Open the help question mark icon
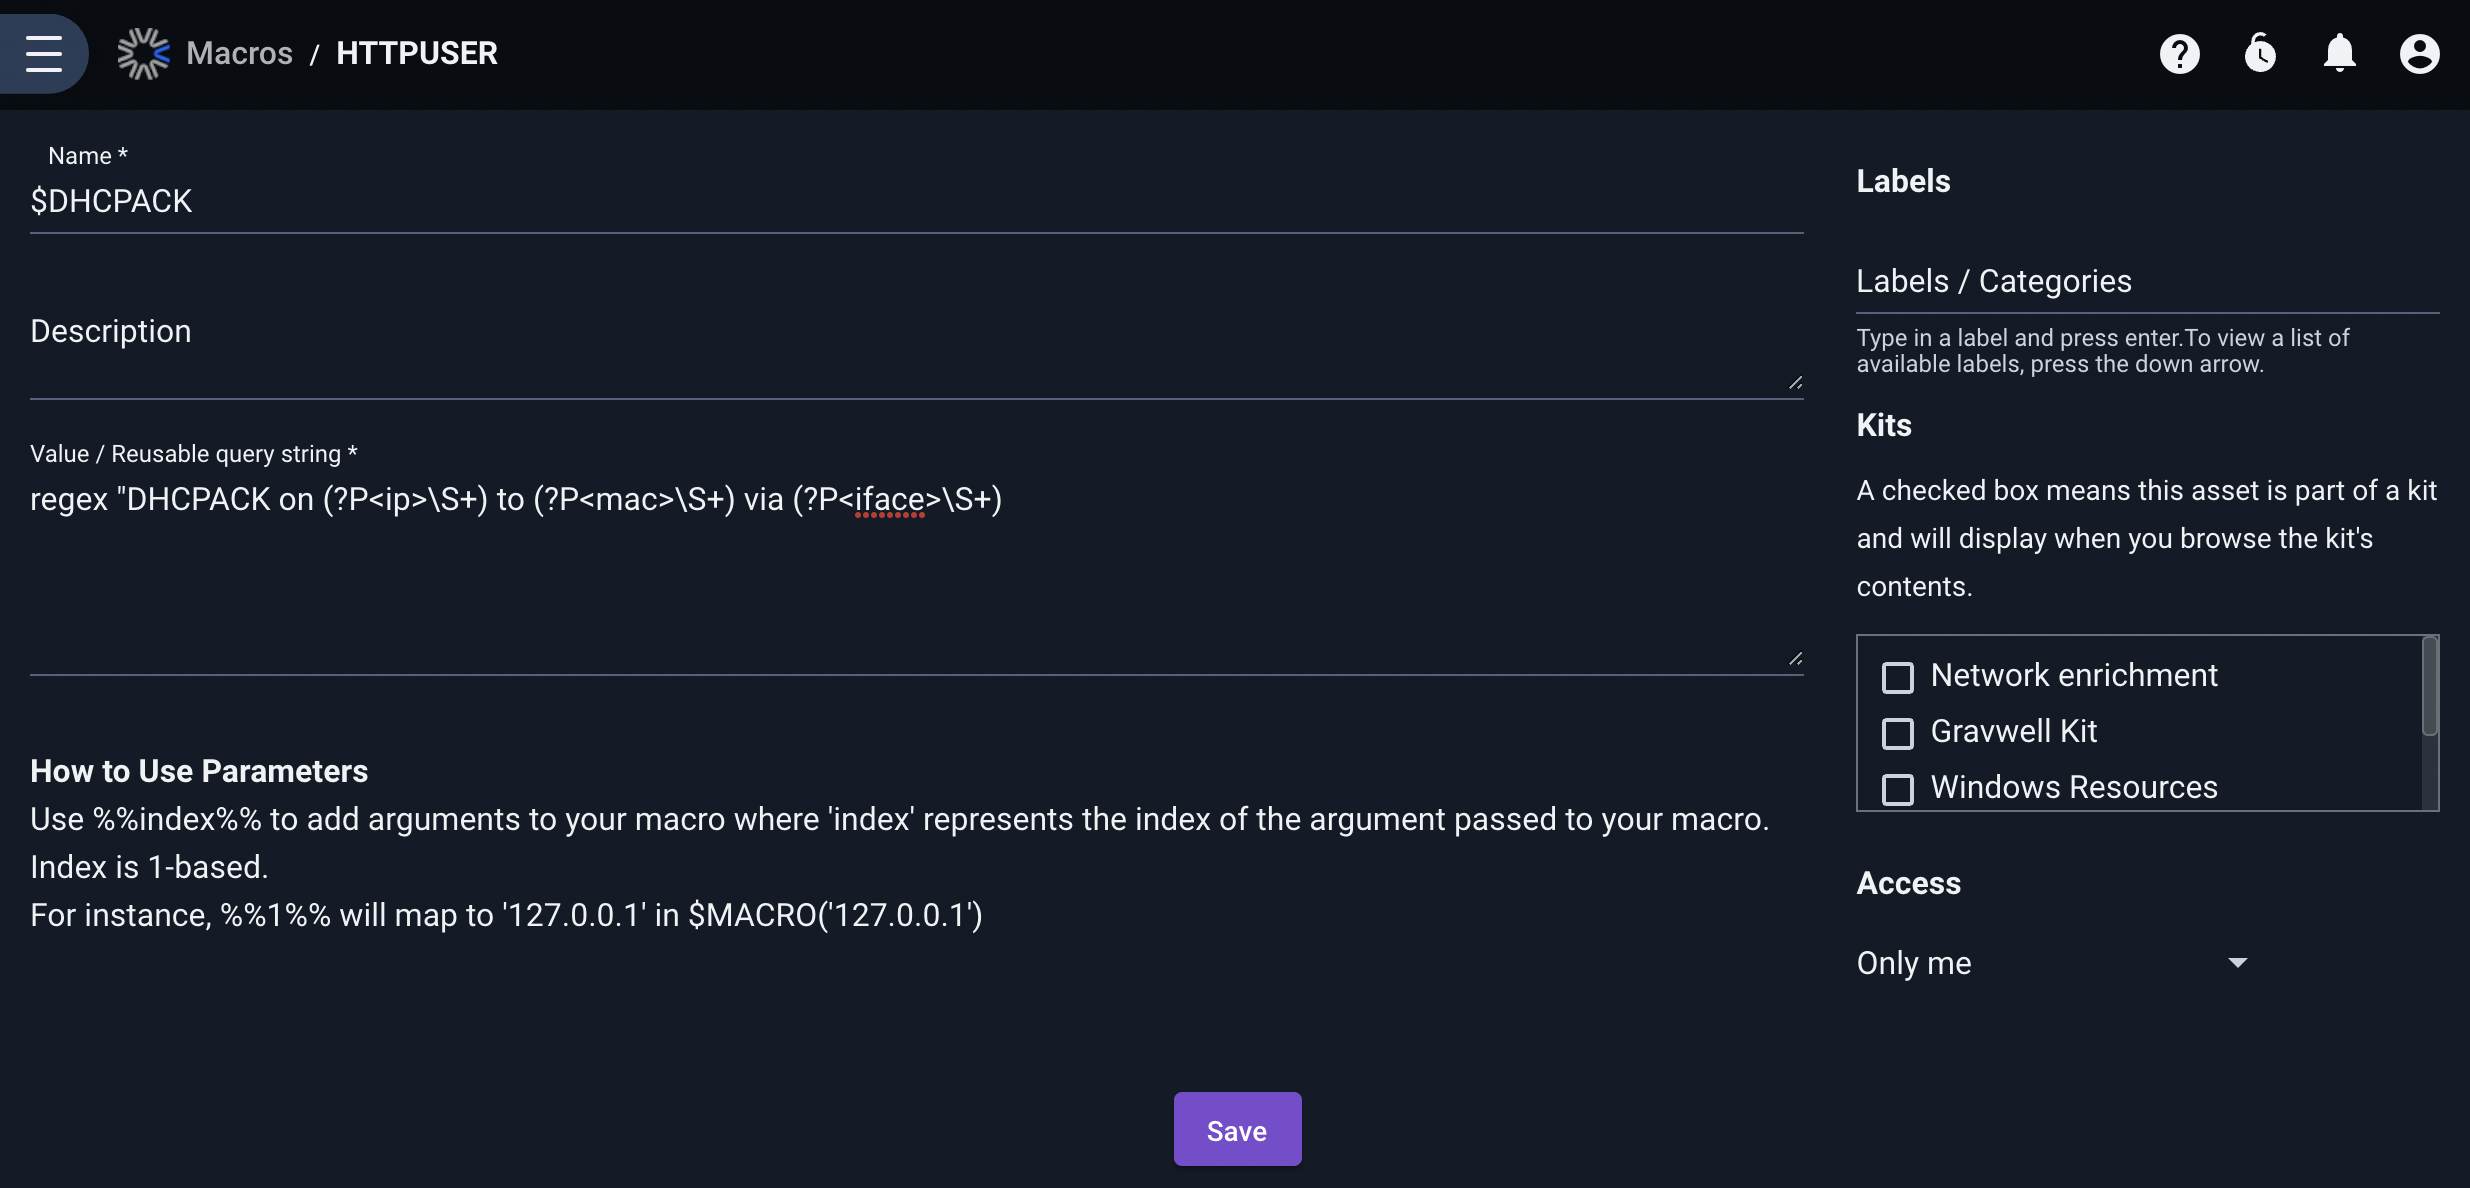The image size is (2470, 1188). (x=2180, y=54)
